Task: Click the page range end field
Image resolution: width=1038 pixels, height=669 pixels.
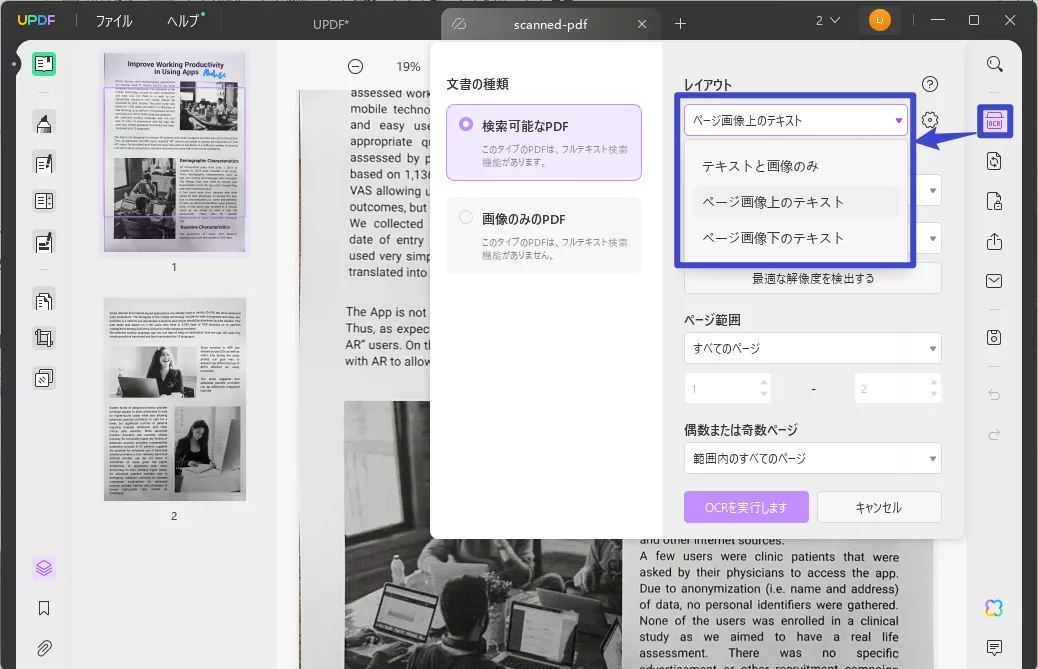Action: coord(897,388)
